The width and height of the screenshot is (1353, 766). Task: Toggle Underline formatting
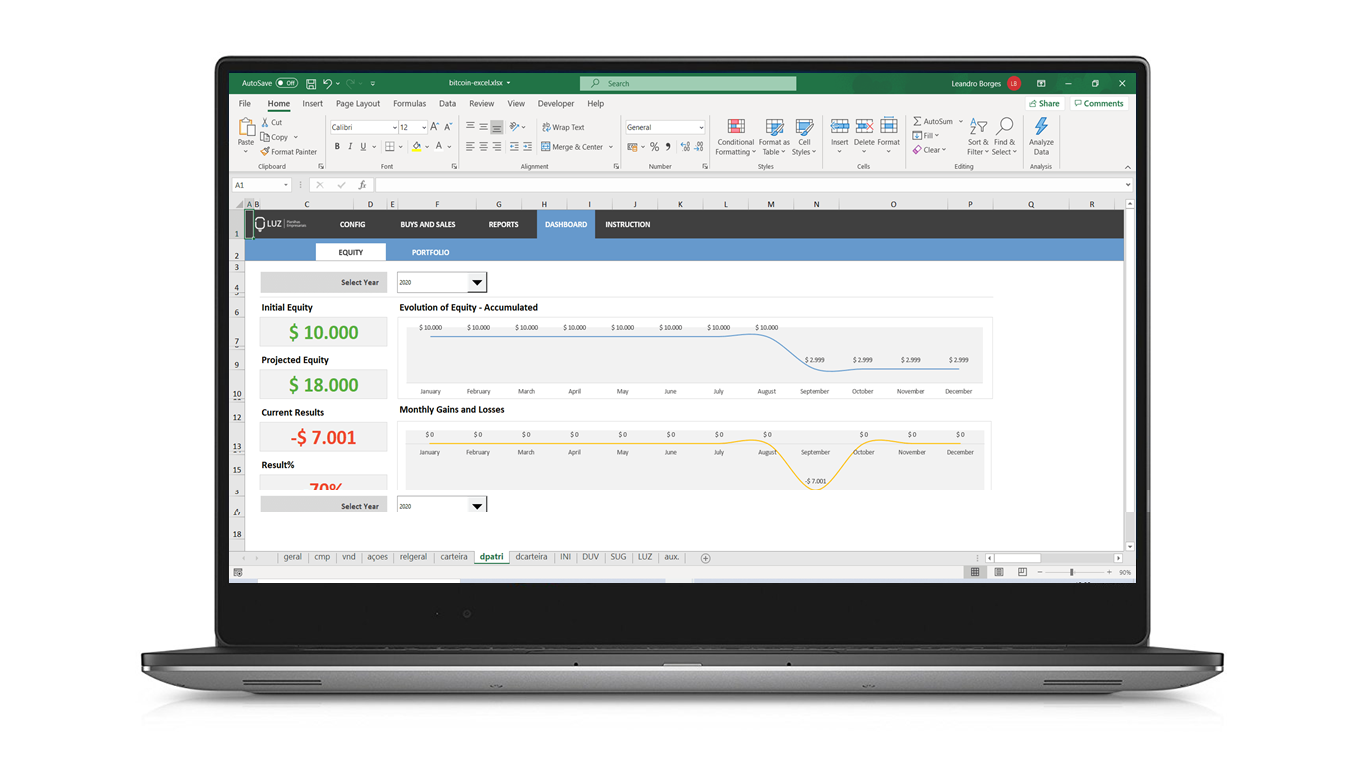coord(362,147)
